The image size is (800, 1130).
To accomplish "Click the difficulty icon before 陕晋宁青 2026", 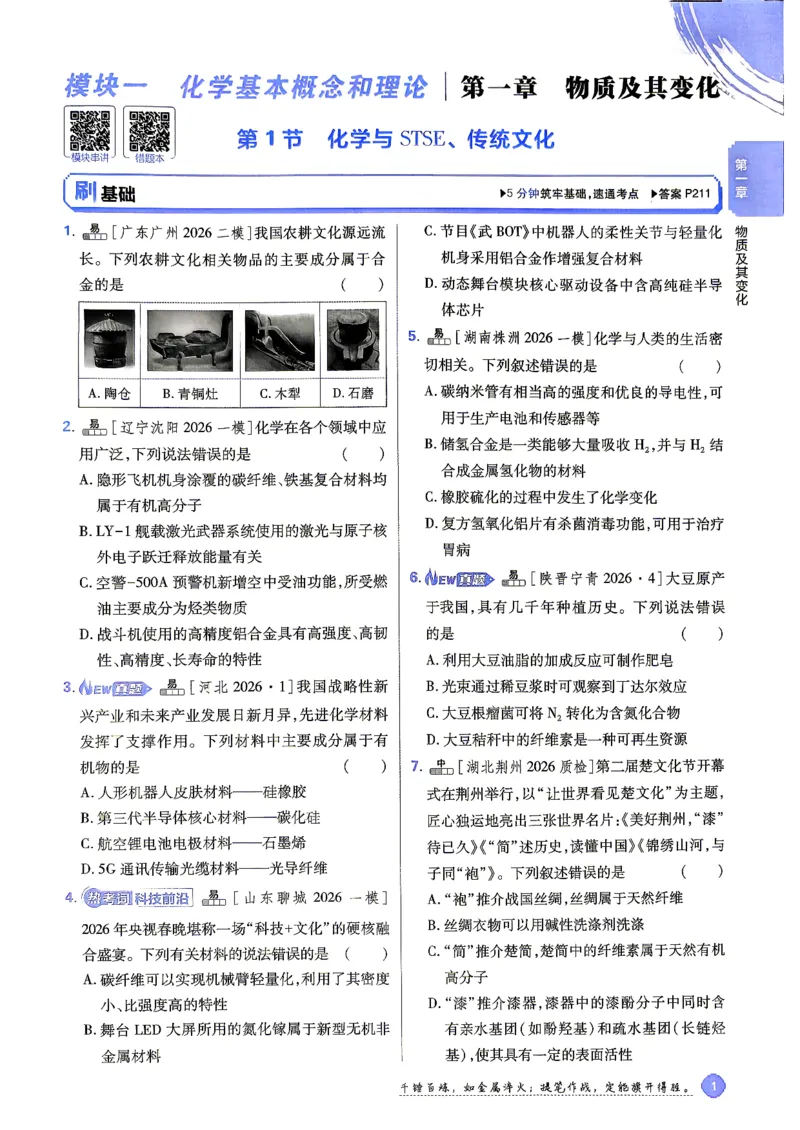I will (514, 578).
